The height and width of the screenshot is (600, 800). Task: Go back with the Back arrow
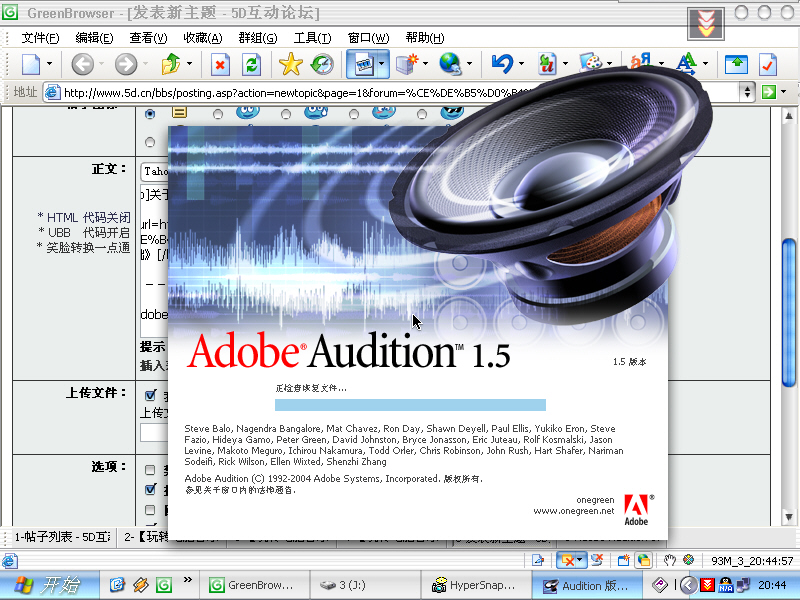pyautogui.click(x=82, y=64)
